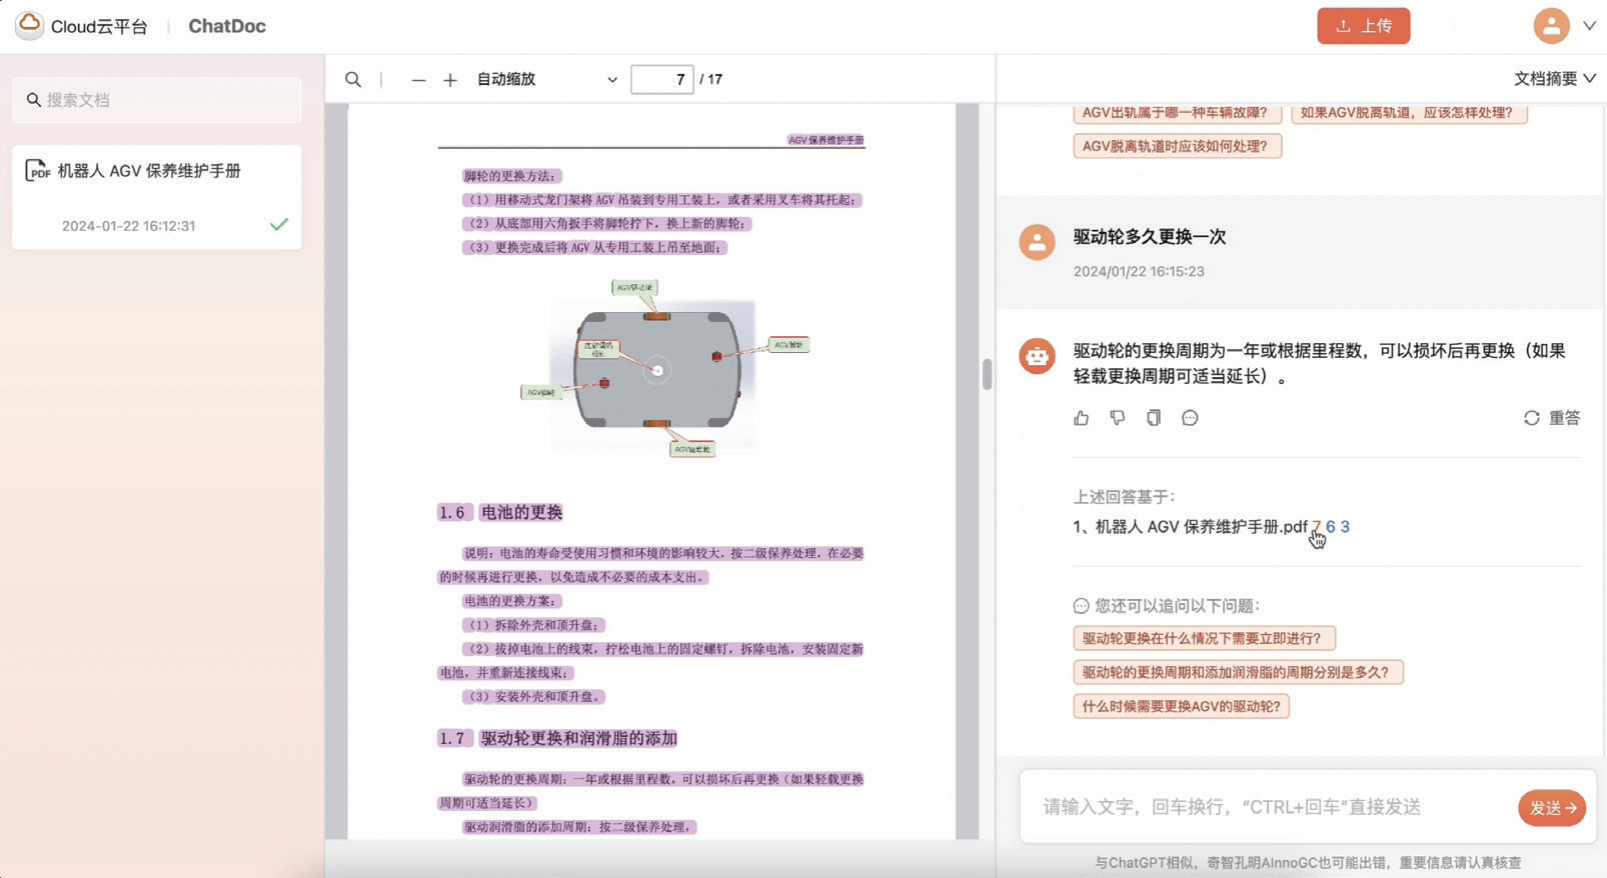Open the 自动缩放 zoom dropdown
Screen dimensions: 1607x878
pos(547,79)
